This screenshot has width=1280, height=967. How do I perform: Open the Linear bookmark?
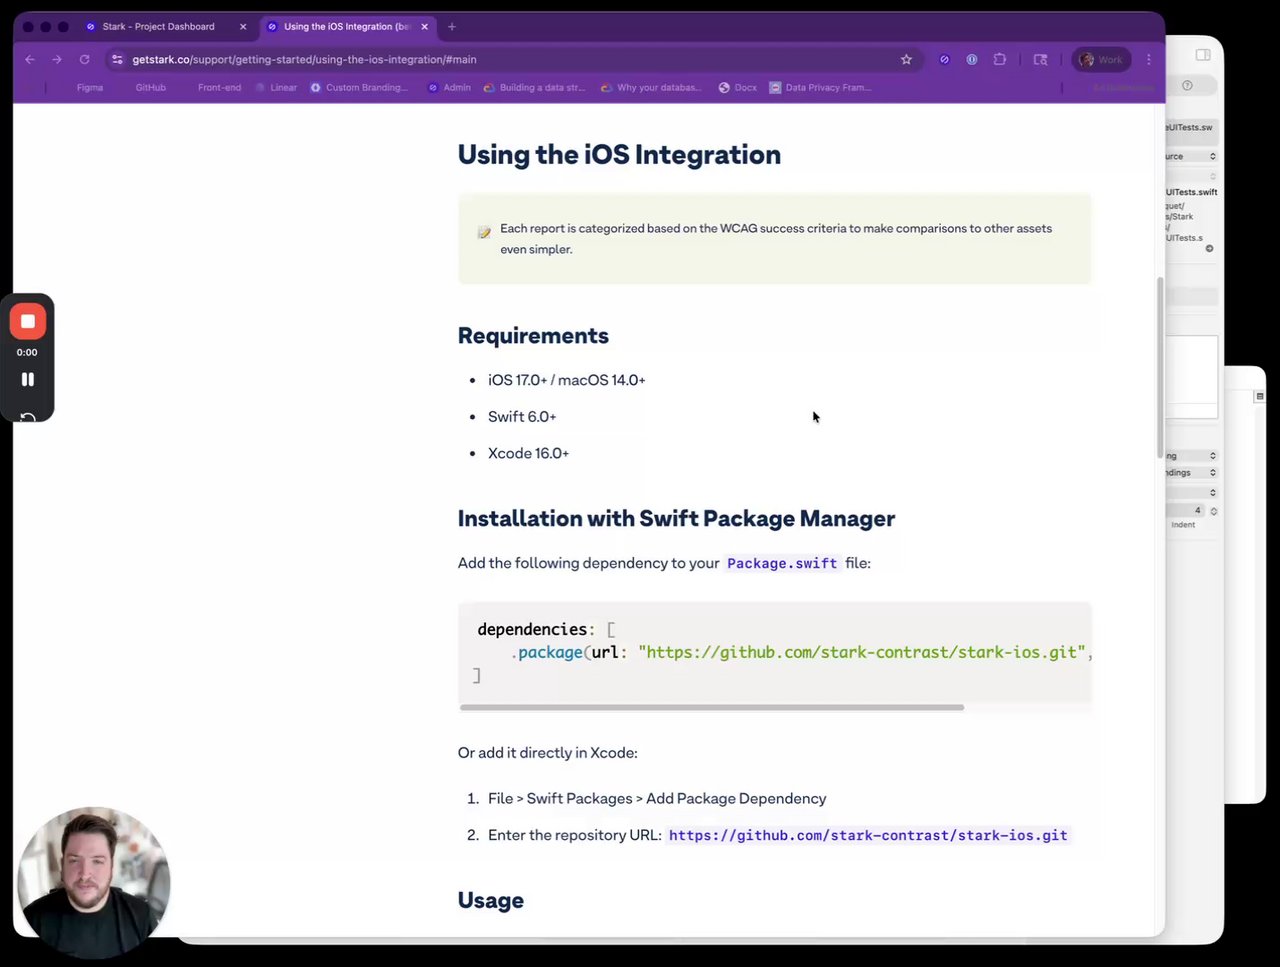coord(276,88)
